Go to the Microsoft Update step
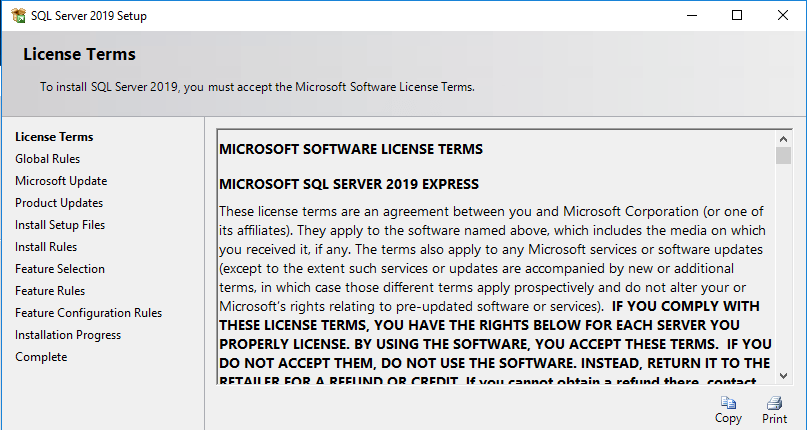 [61, 181]
